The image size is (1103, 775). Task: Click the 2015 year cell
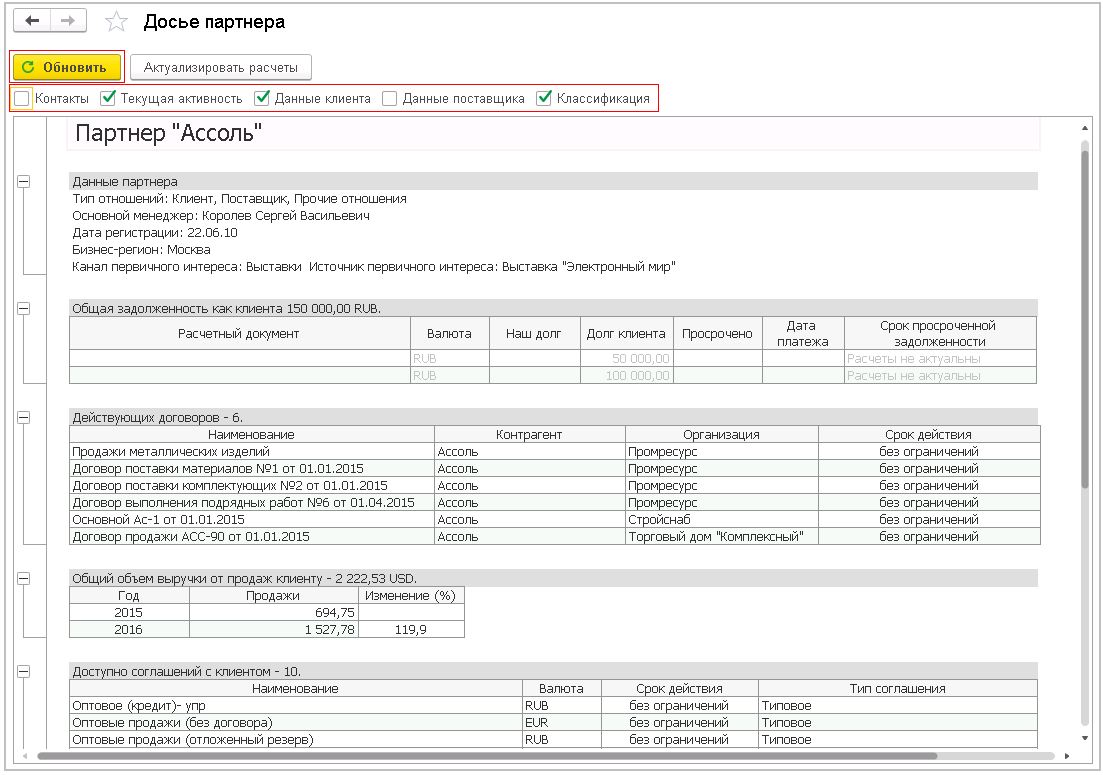point(129,613)
